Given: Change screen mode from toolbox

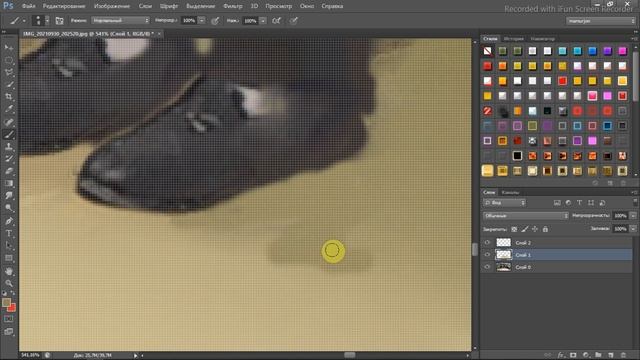Looking at the screenshot, I should pyautogui.click(x=9, y=331).
